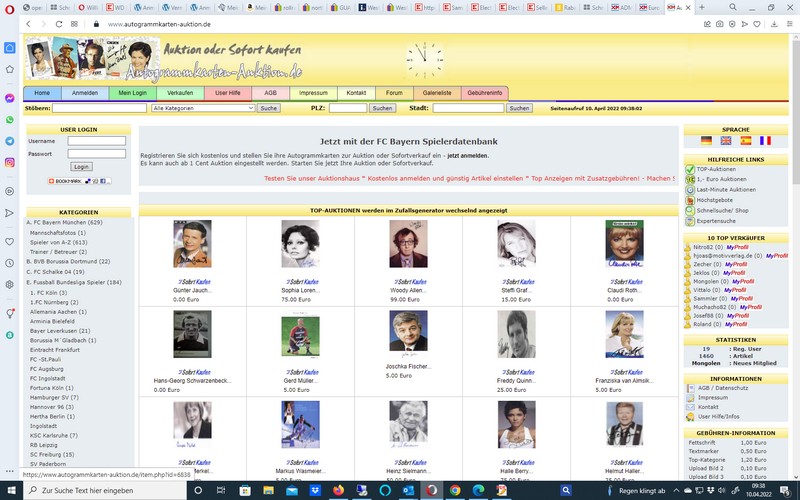The width and height of the screenshot is (800, 500).
Task: Open Instagram in Opera sidebar
Action: (x=10, y=163)
